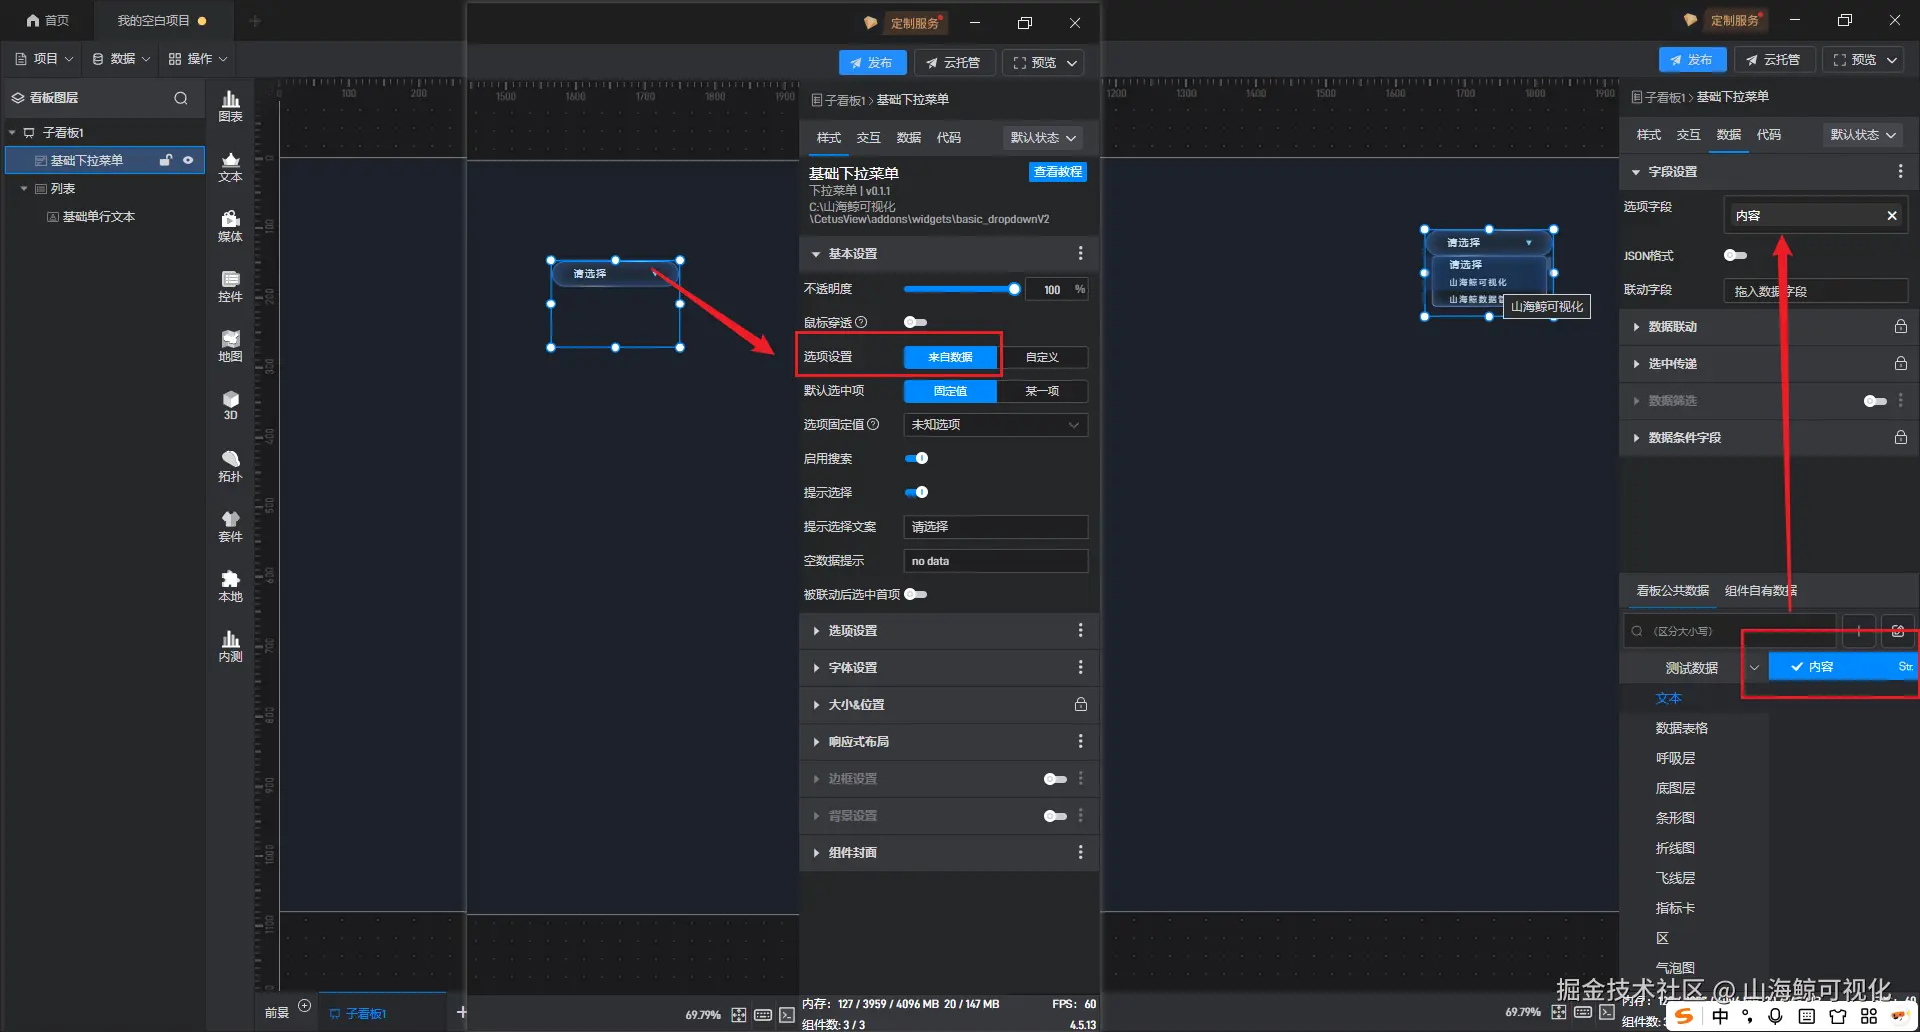Open the 本地 local components panel
This screenshot has height=1032, width=1920.
click(230, 586)
